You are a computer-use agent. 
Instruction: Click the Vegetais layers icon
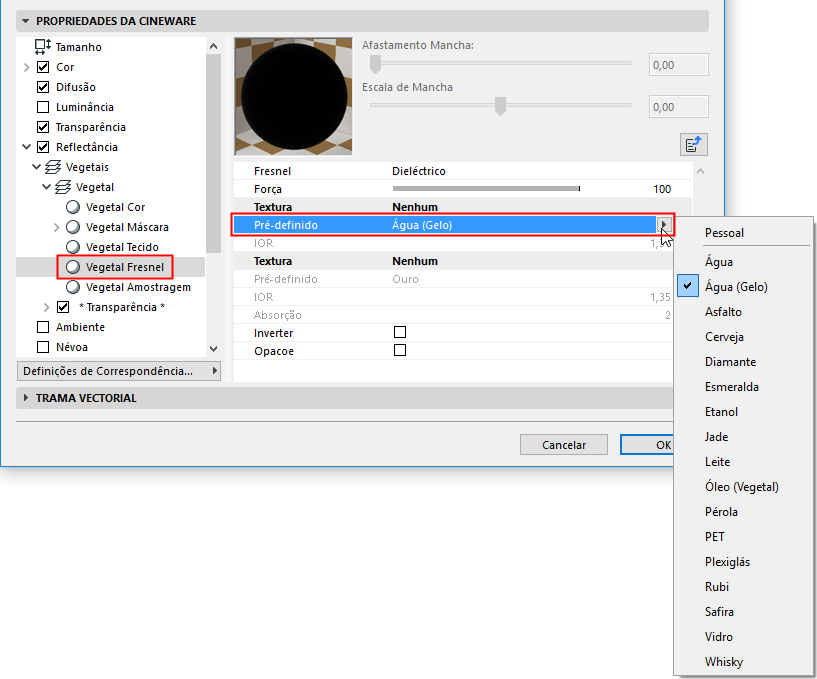pyautogui.click(x=53, y=167)
